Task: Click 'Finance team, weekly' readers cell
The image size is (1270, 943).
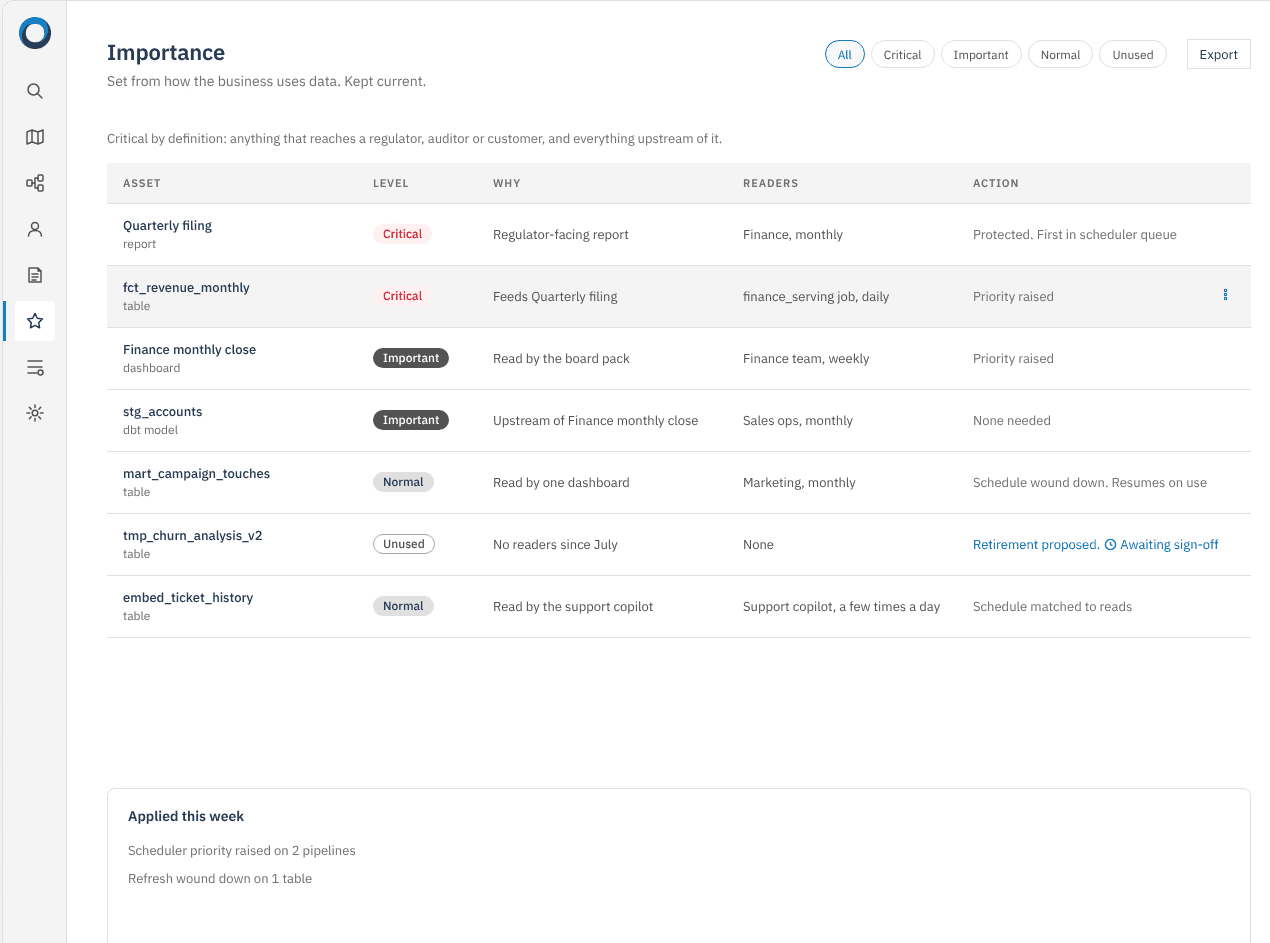Action: pyautogui.click(x=806, y=359)
